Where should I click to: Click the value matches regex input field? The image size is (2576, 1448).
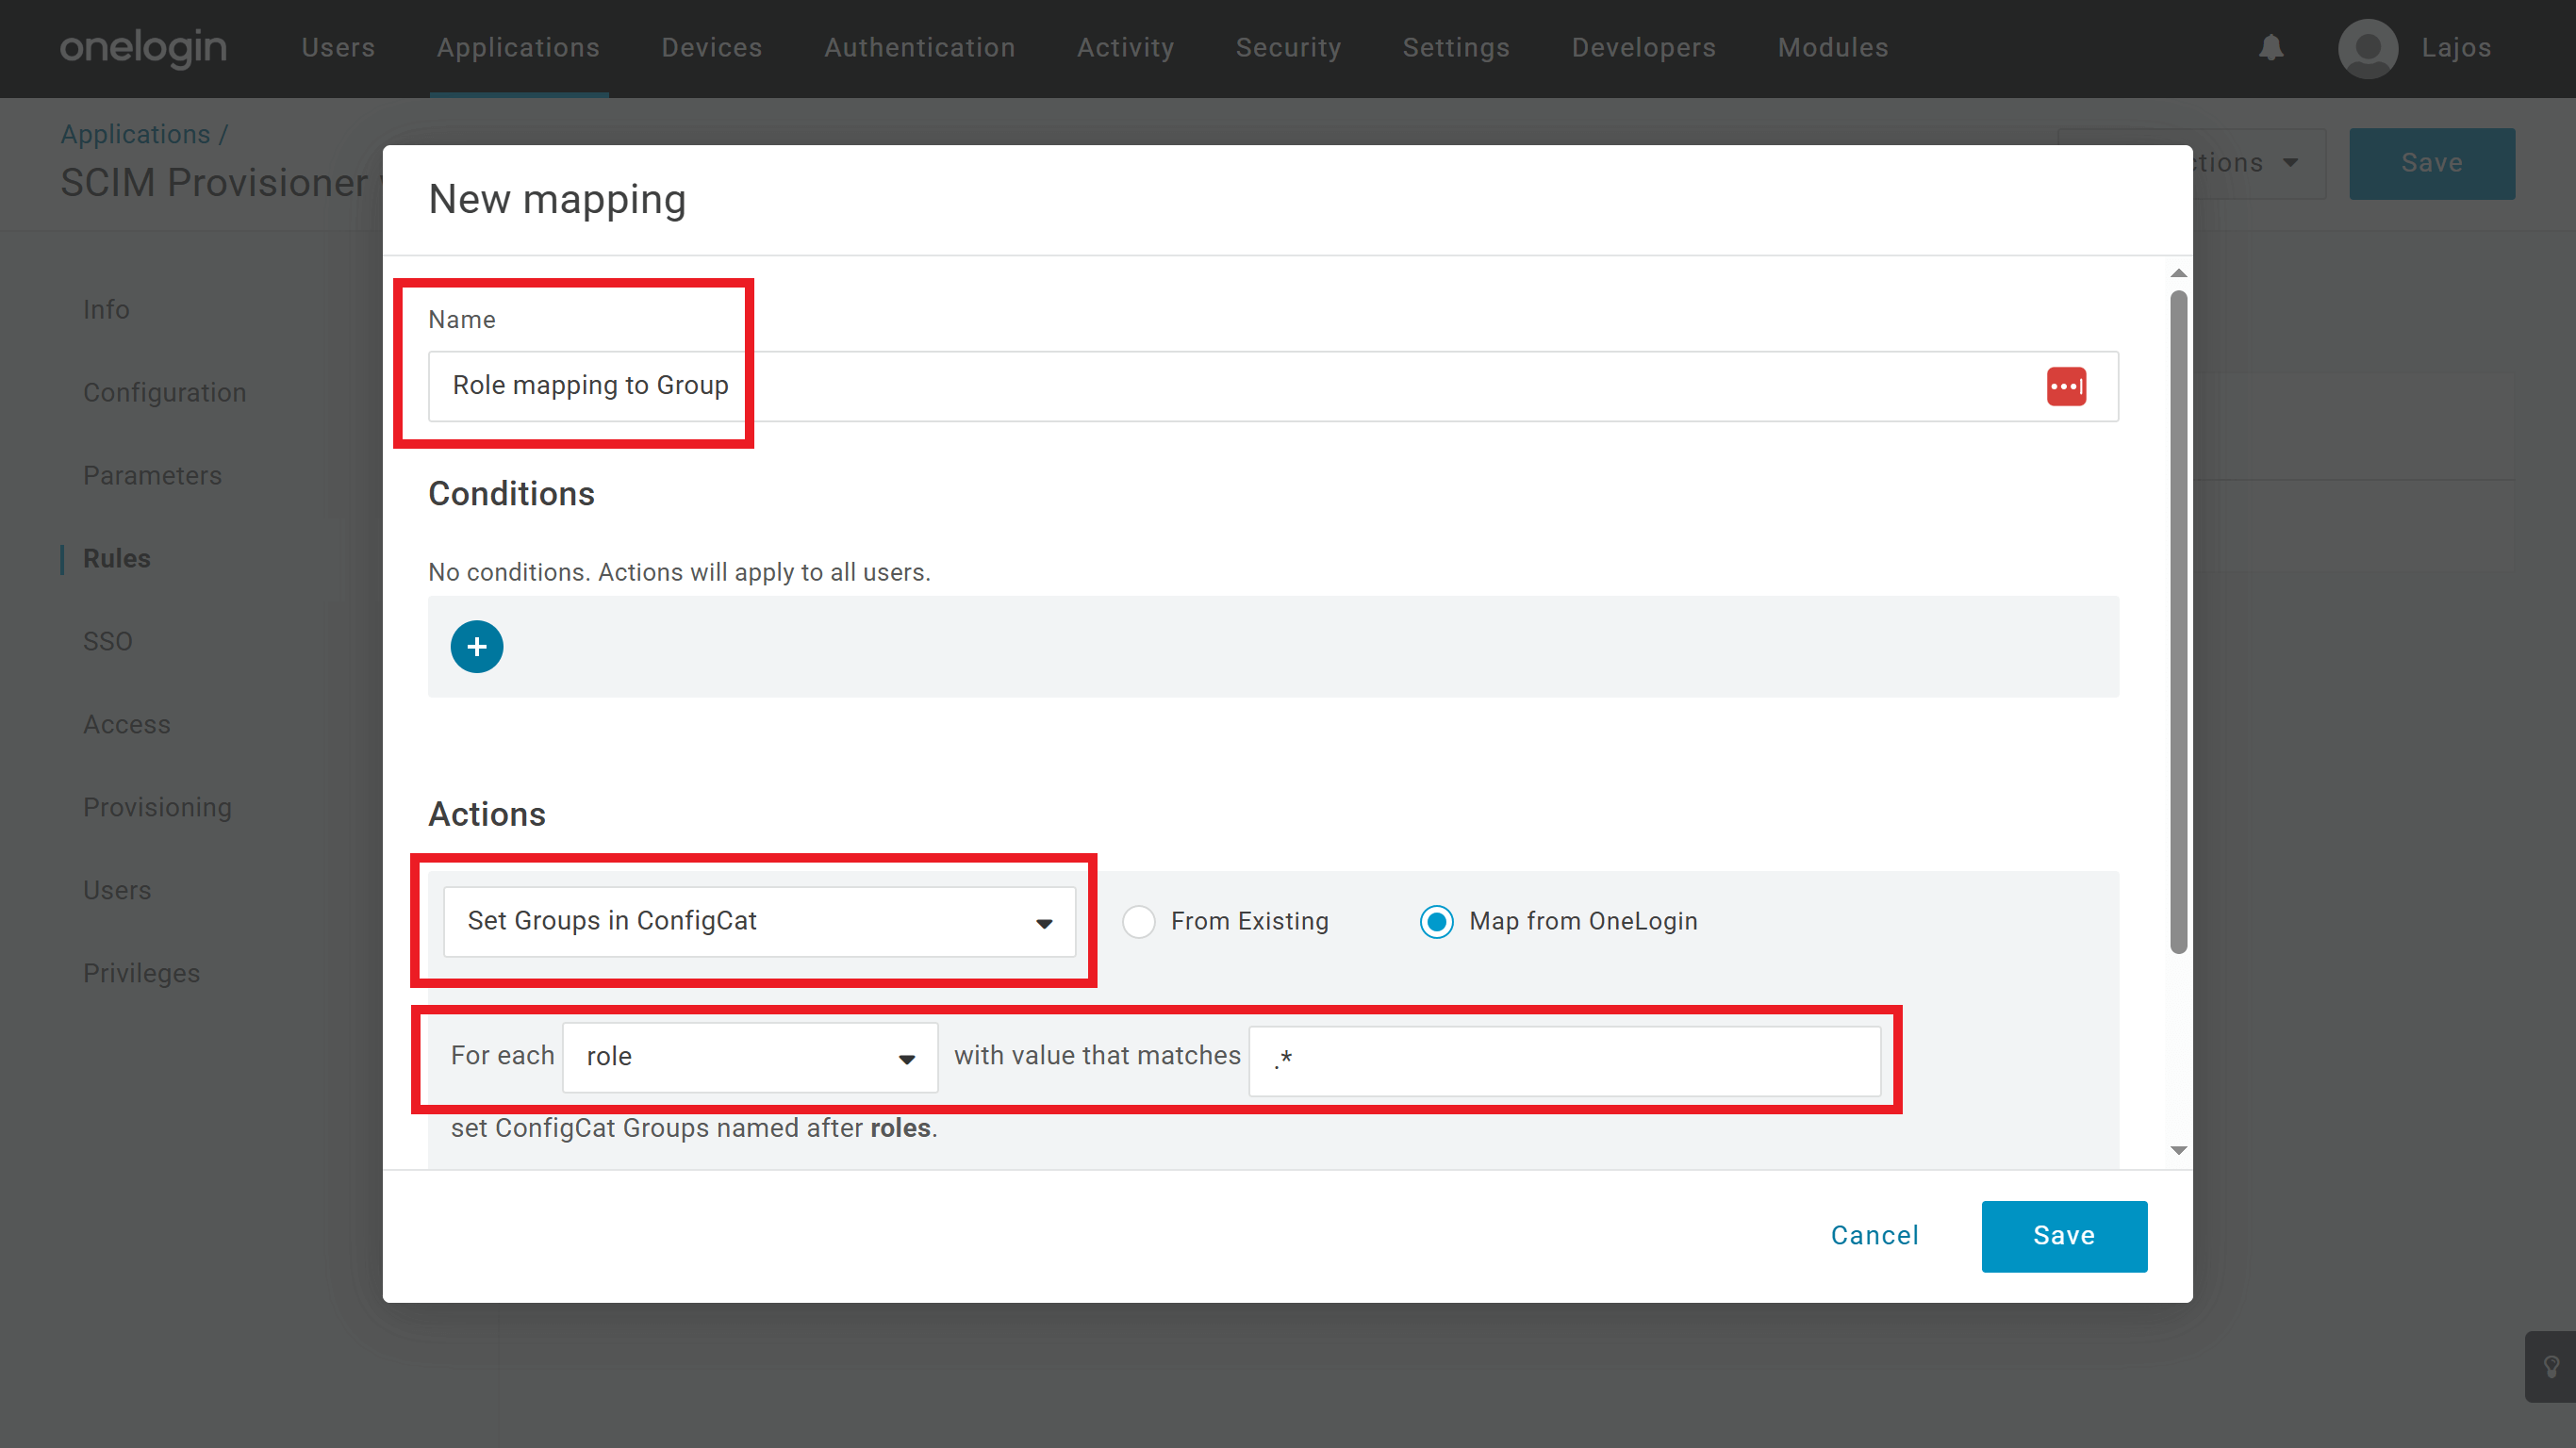[x=1564, y=1060]
